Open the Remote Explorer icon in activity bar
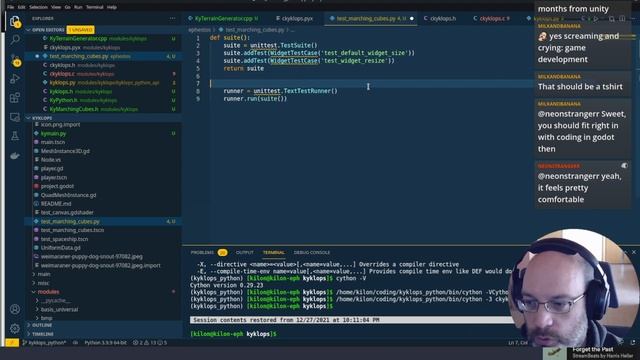Viewport: 640px width, 360px height. coord(15,117)
